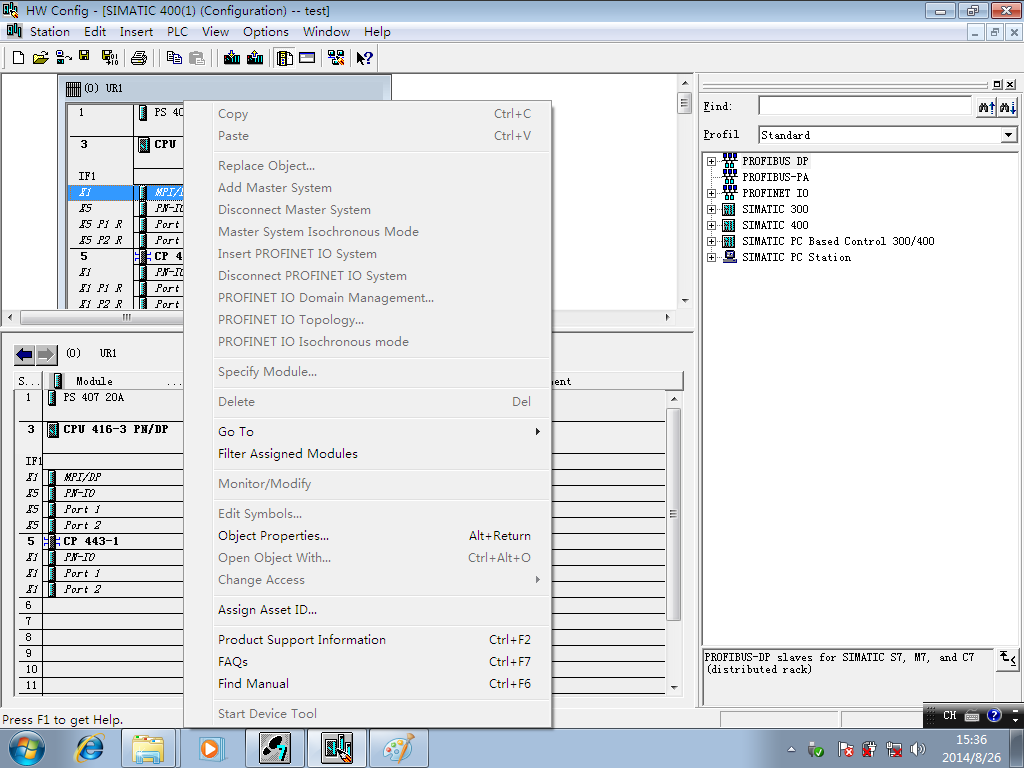Open the Help menu
Image resolution: width=1024 pixels, height=768 pixels.
pos(377,31)
